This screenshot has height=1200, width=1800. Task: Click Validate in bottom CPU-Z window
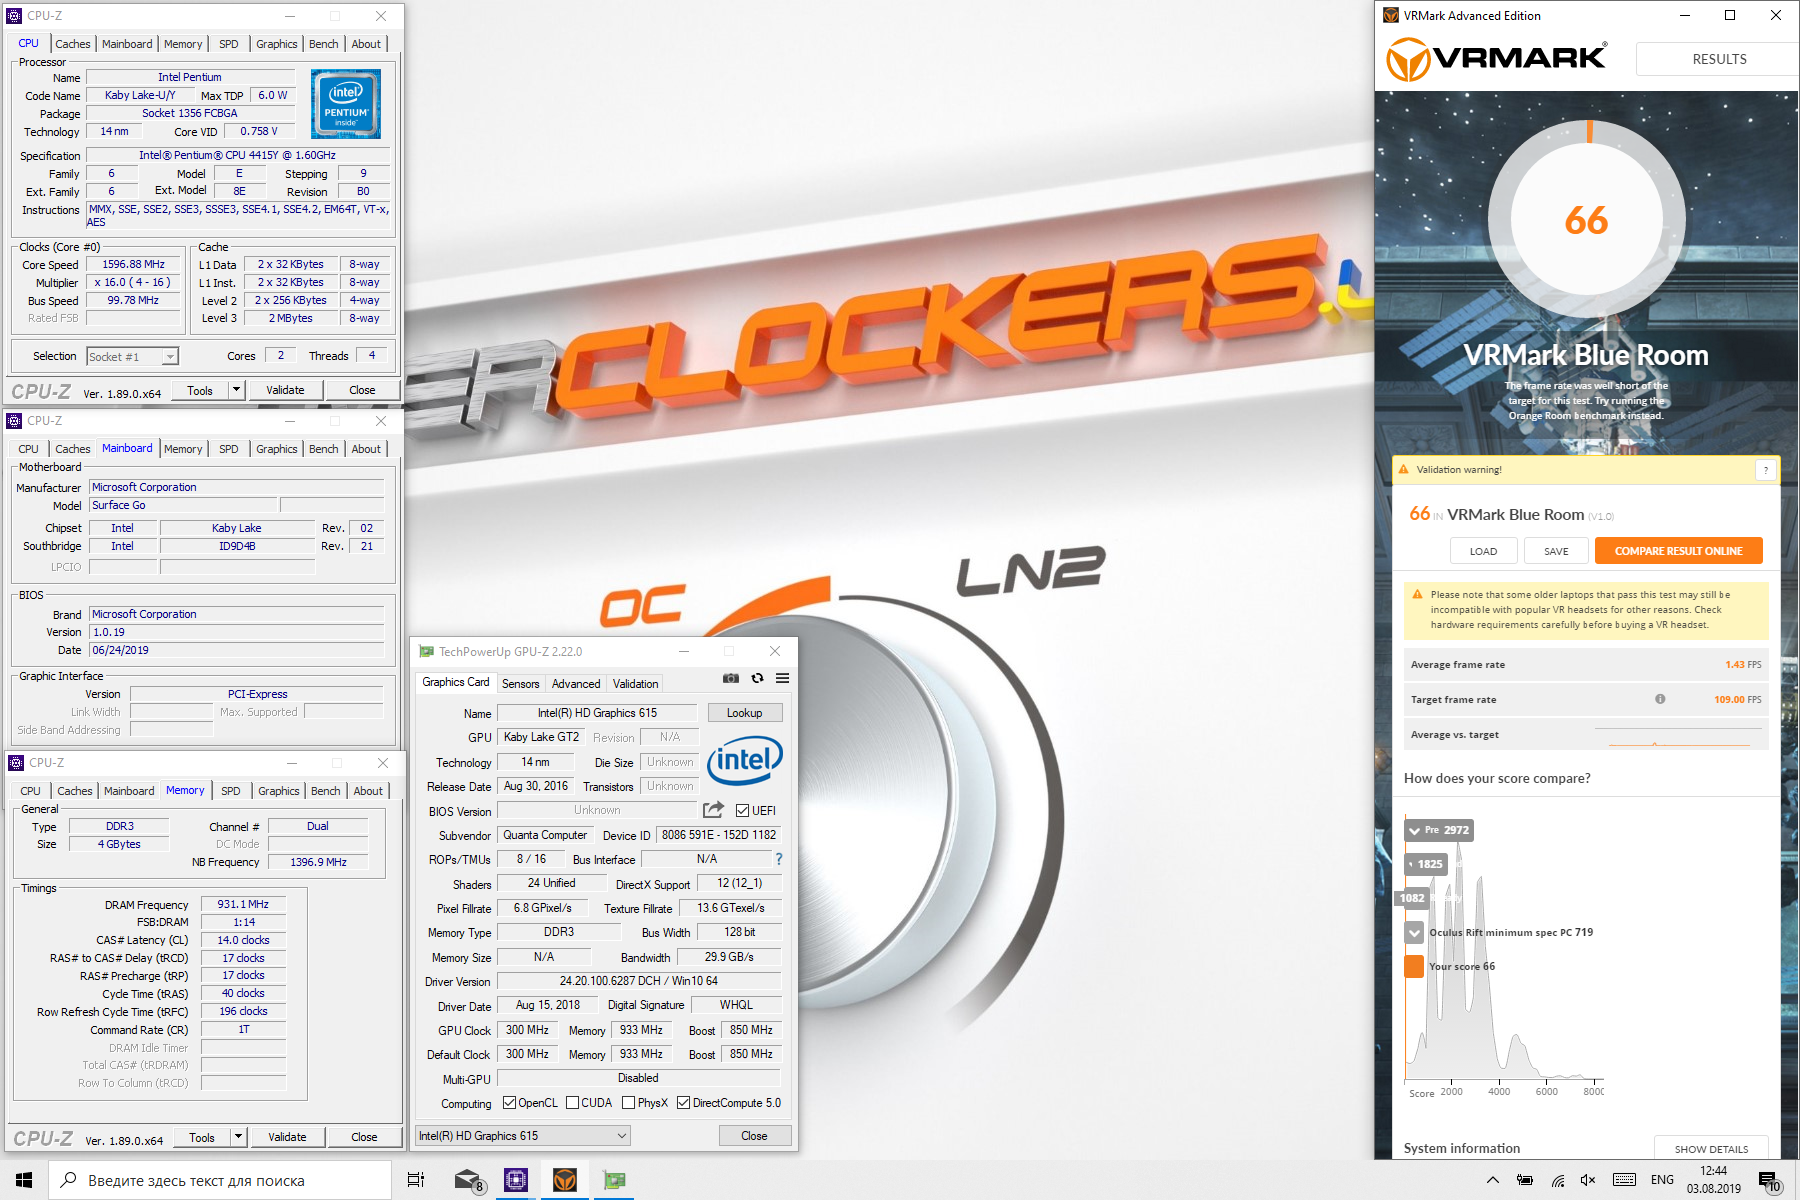click(x=287, y=1137)
